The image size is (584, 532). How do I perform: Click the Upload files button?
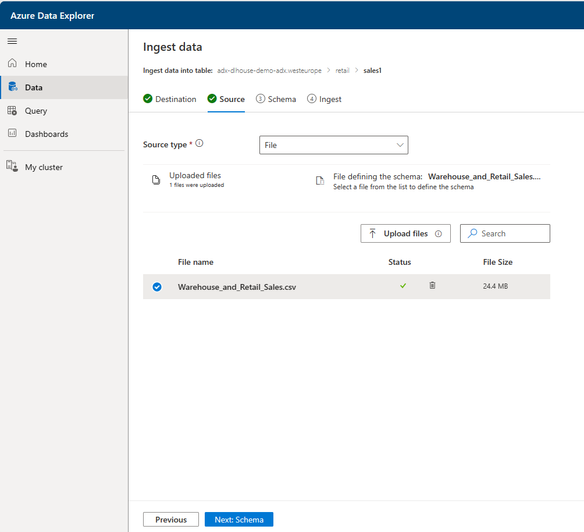click(x=405, y=234)
